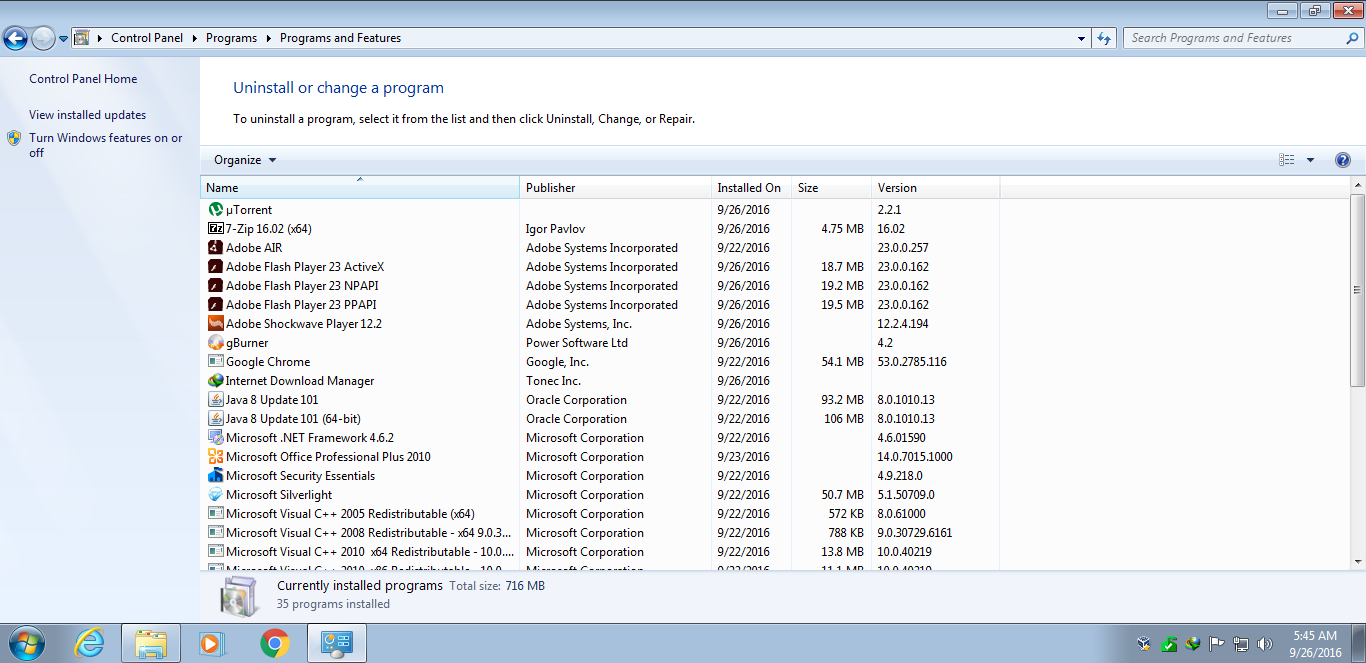Select Visual C++ 2008 Redistributable icon
This screenshot has width=1366, height=663.
click(216, 533)
